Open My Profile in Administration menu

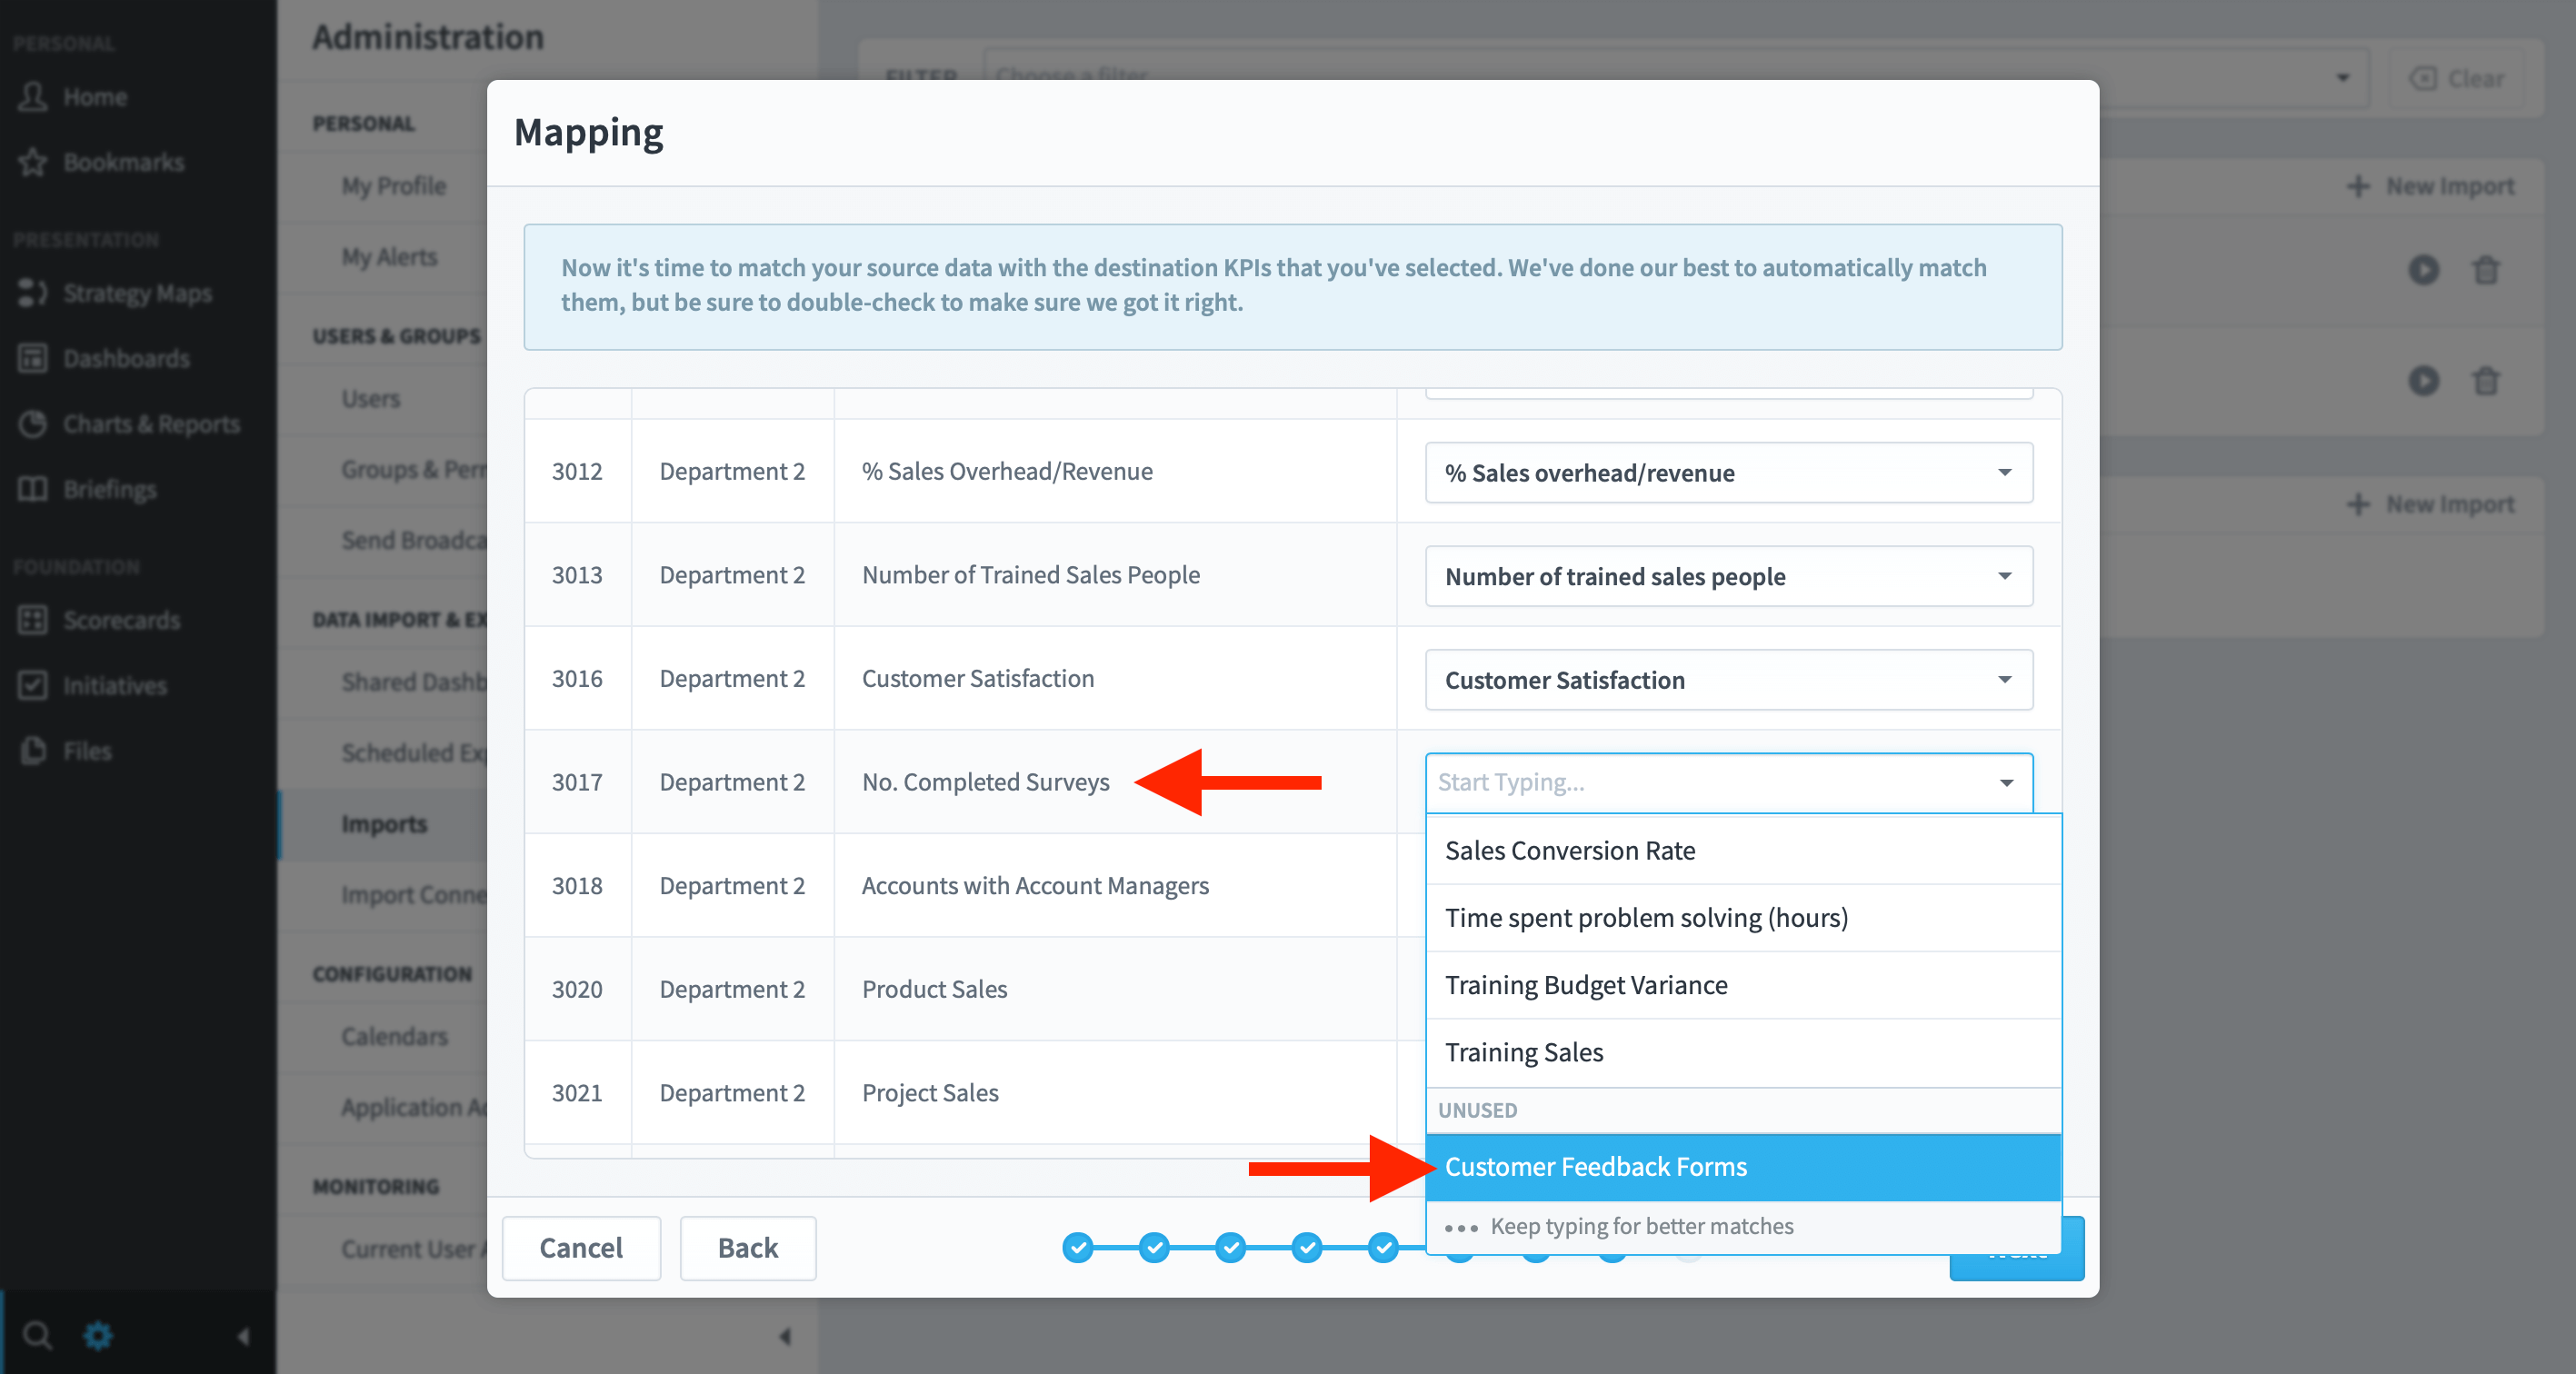tap(393, 186)
